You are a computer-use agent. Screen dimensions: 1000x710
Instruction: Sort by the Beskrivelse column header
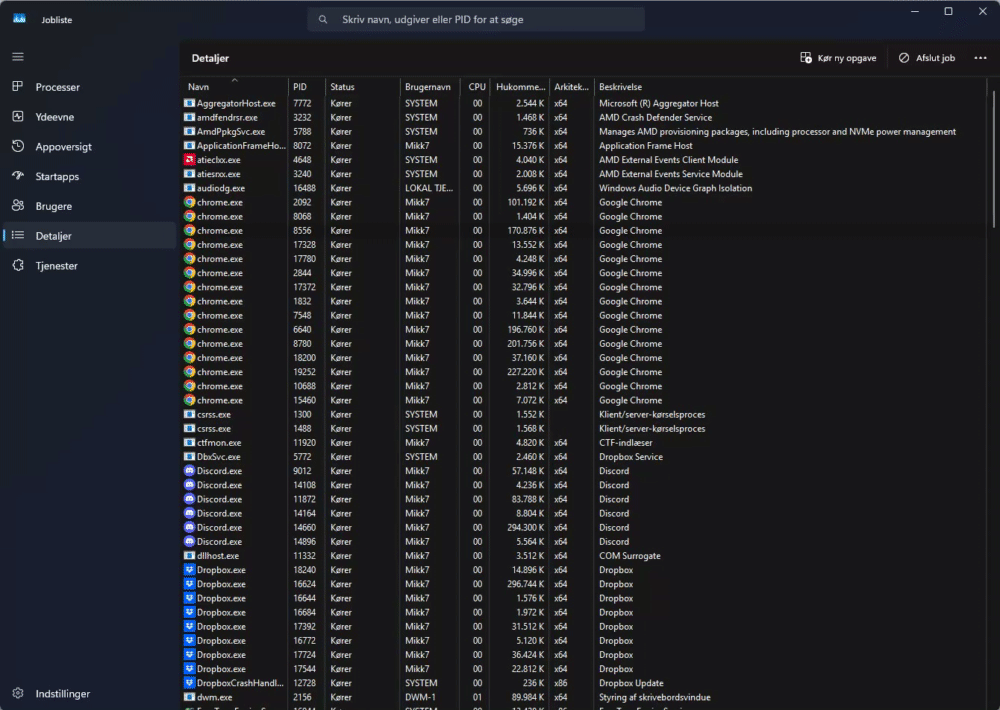pyautogui.click(x=790, y=87)
